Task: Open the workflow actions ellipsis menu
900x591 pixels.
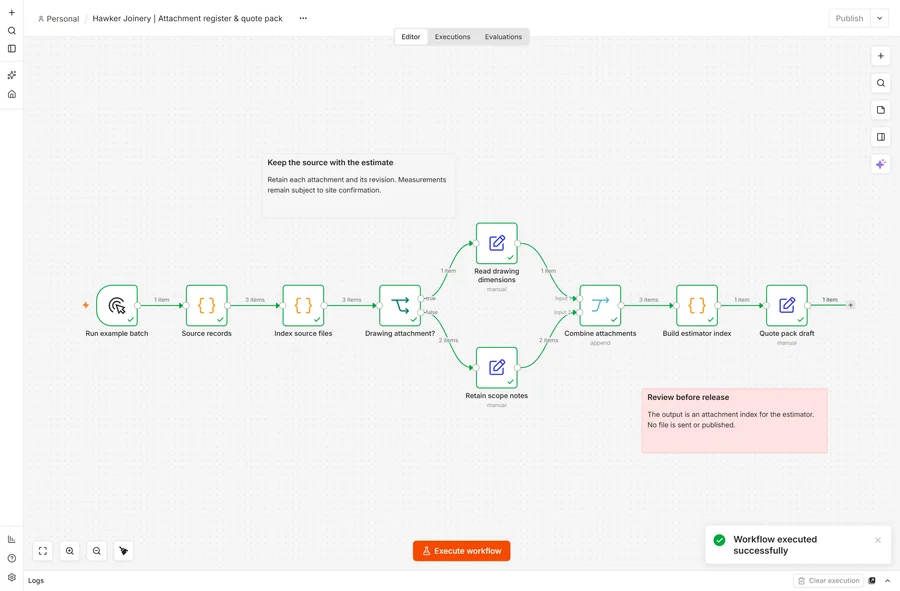Action: (x=303, y=18)
